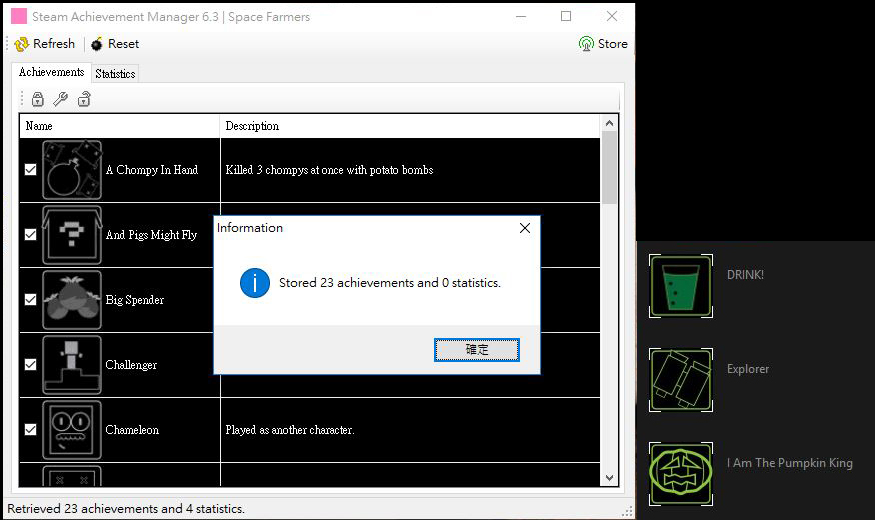This screenshot has width=875, height=520.
Task: Click 'Killed 3 chompys at once' description
Action: click(x=329, y=170)
